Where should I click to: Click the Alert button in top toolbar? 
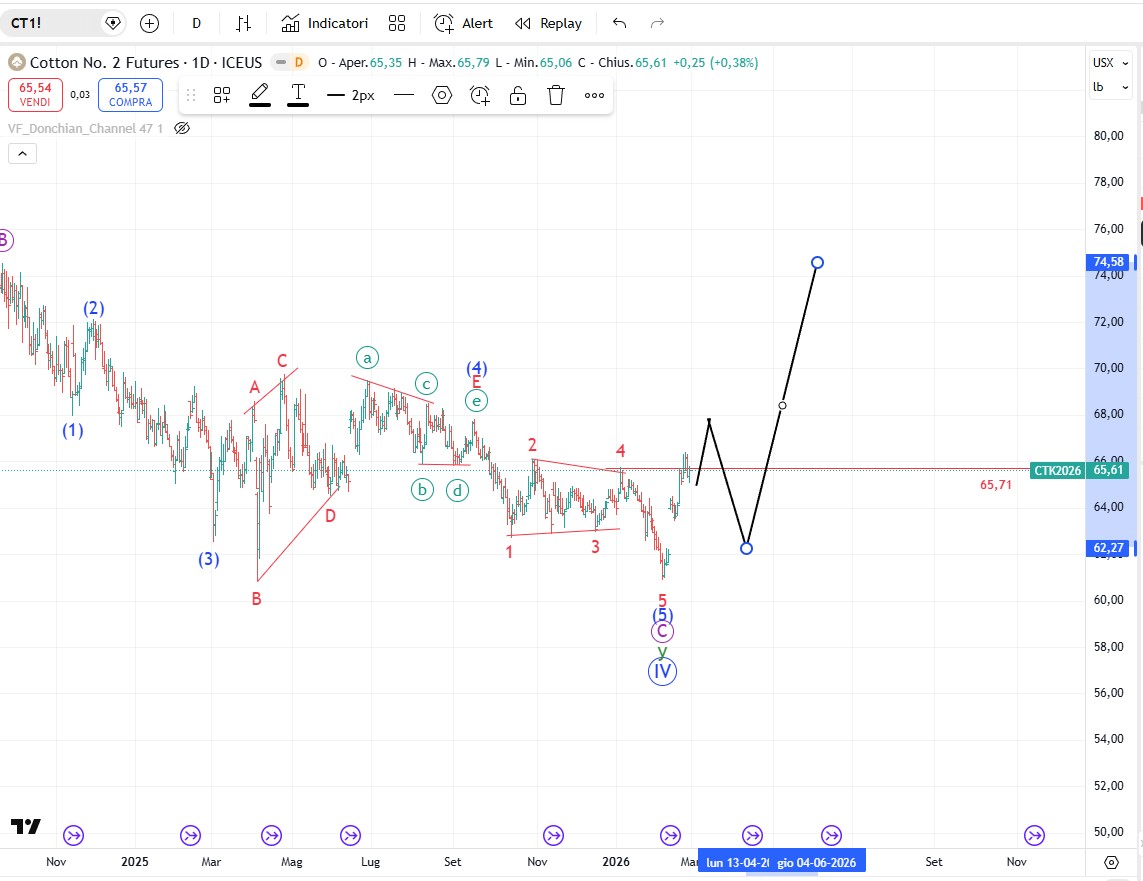click(463, 23)
